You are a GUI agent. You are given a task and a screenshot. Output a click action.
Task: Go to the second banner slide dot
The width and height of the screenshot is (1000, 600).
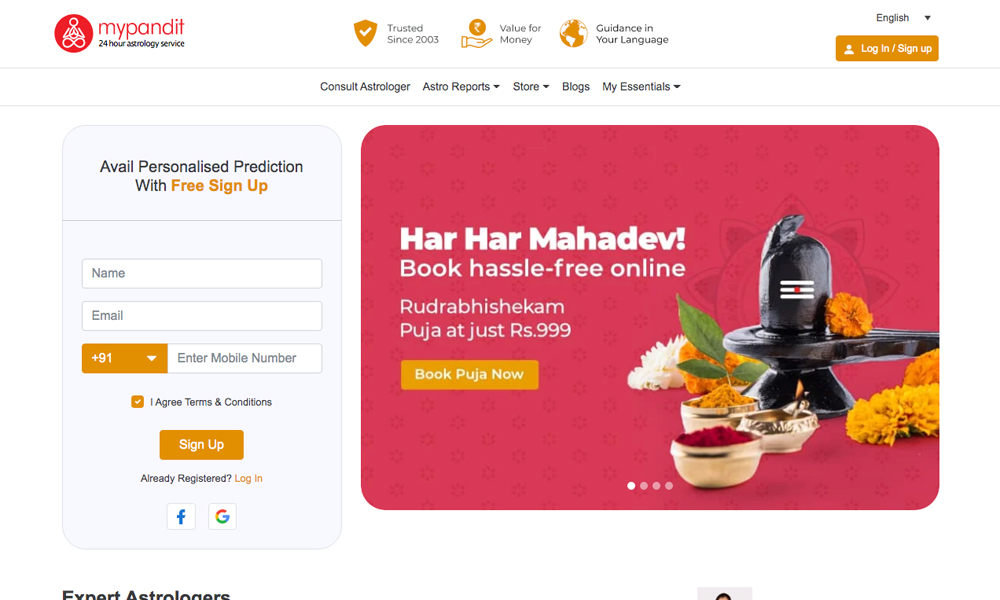643,486
